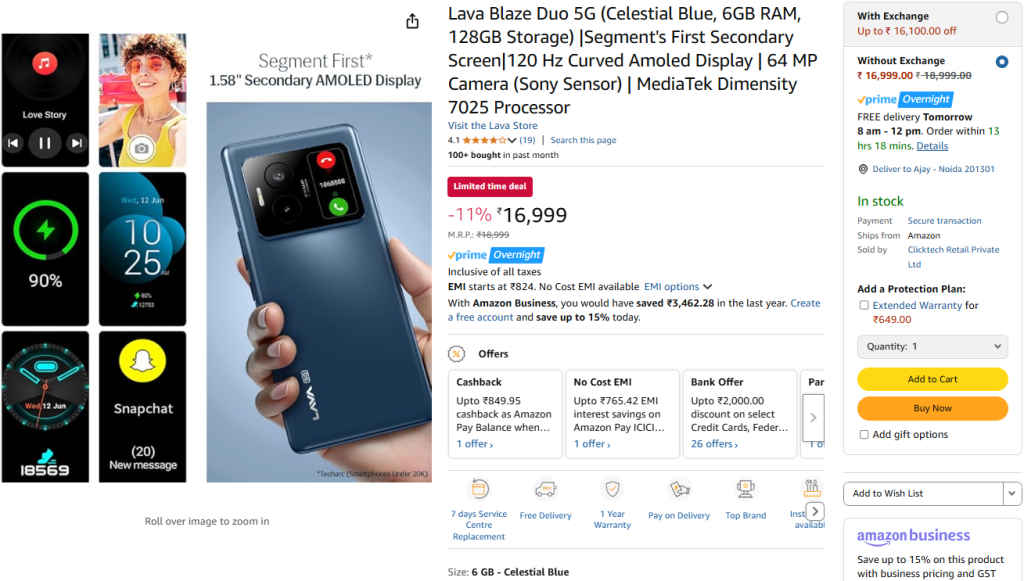Select the Snapchat notification image thumbnail

[141, 404]
